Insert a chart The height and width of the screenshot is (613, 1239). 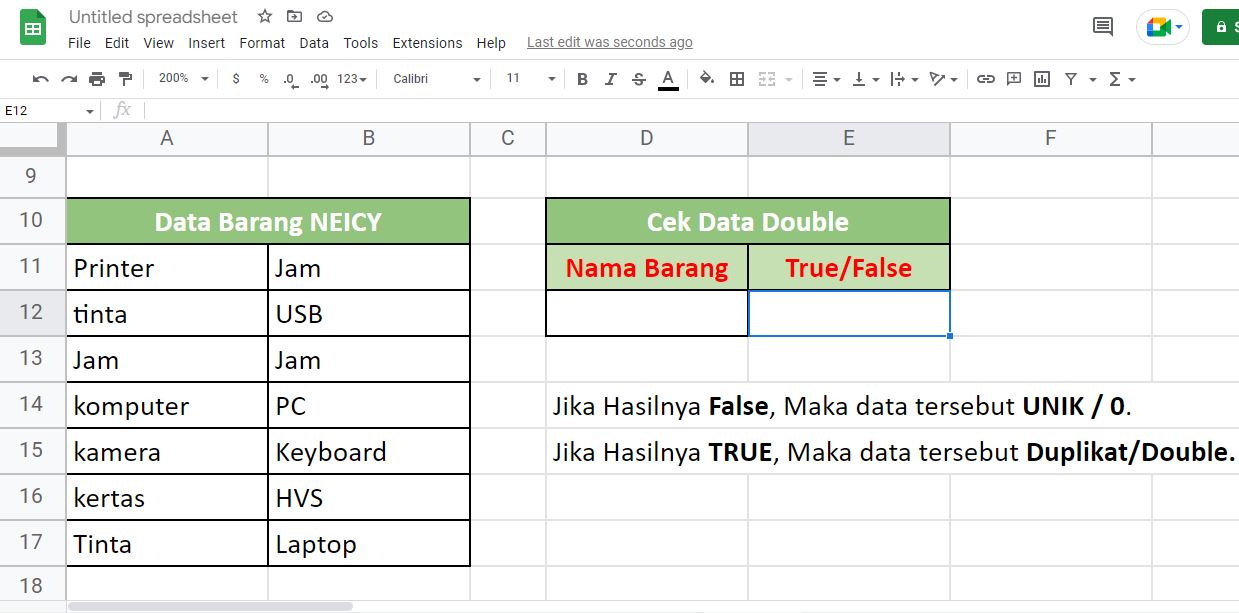tap(1042, 79)
